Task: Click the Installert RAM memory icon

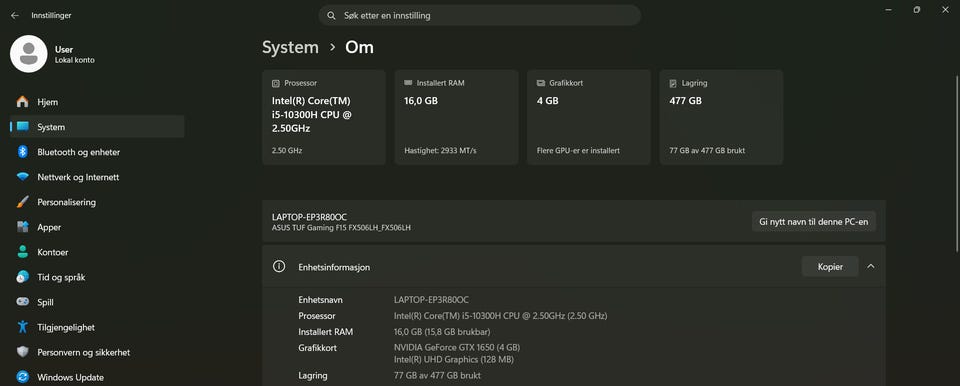Action: tap(408, 83)
